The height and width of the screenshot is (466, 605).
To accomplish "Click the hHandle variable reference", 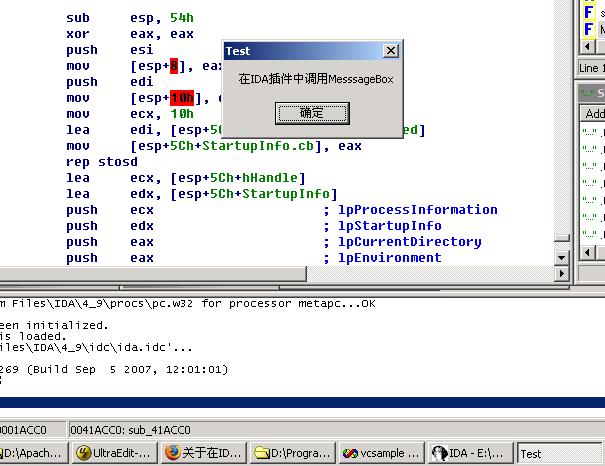I will click(x=270, y=178).
